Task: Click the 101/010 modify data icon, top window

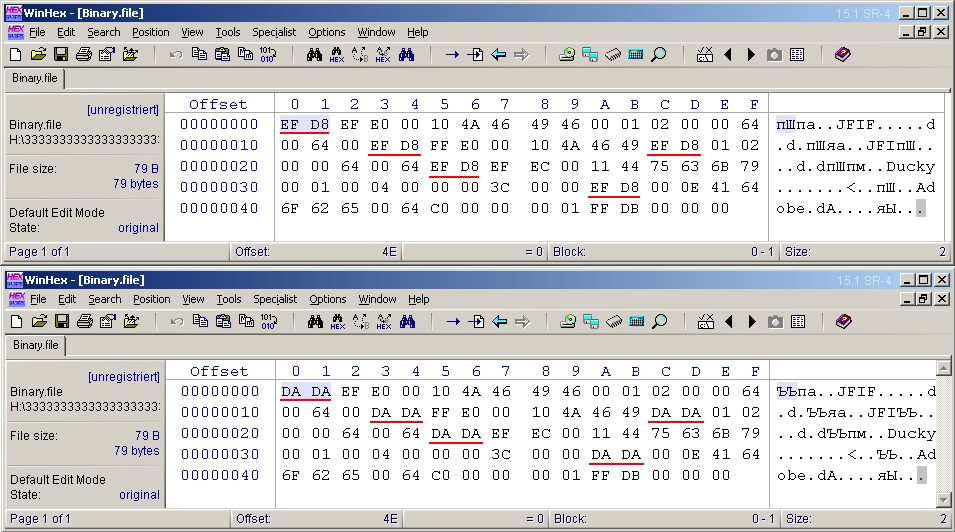Action: (x=268, y=55)
